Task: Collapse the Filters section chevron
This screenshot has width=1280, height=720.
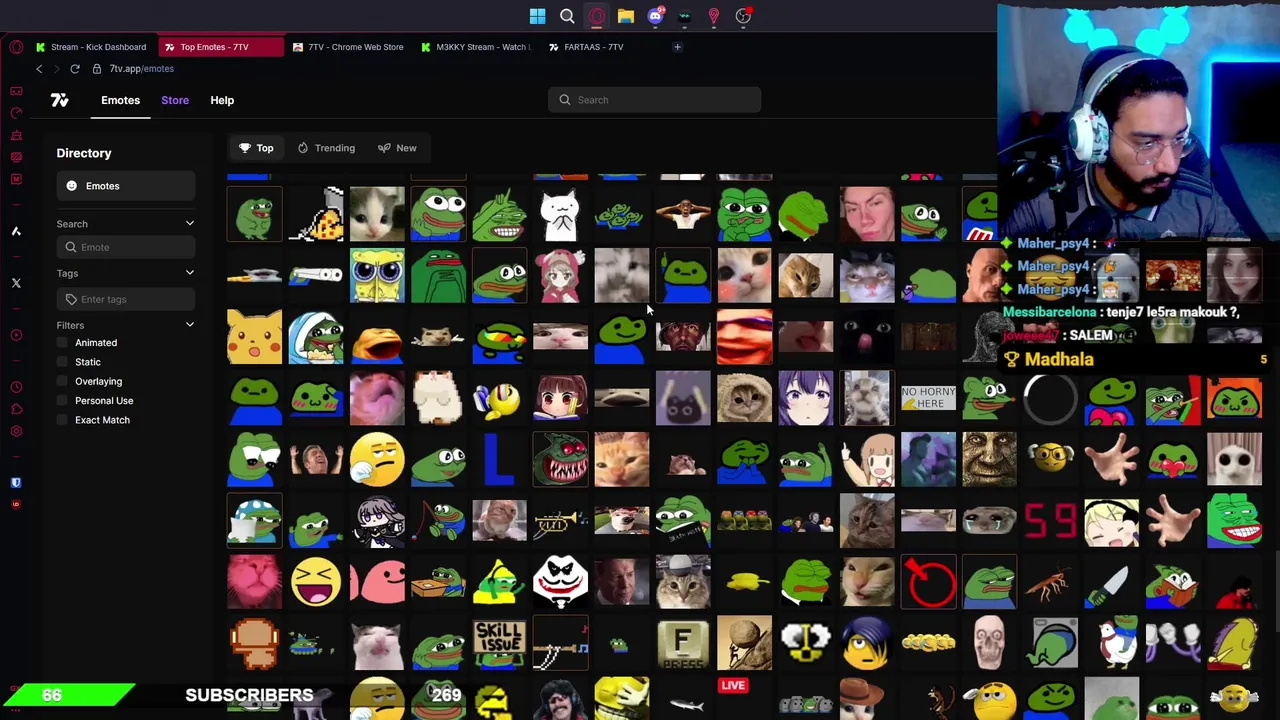Action: pyautogui.click(x=189, y=325)
